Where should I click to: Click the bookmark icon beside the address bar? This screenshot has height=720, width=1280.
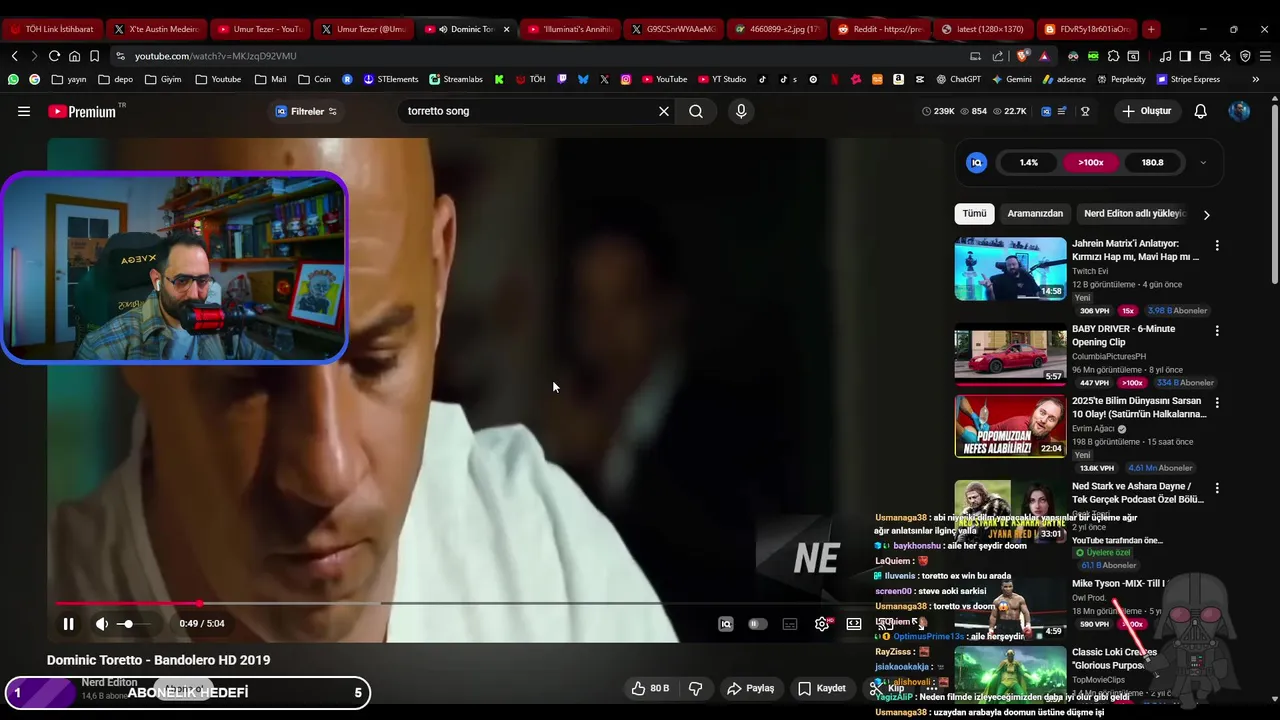point(94,56)
